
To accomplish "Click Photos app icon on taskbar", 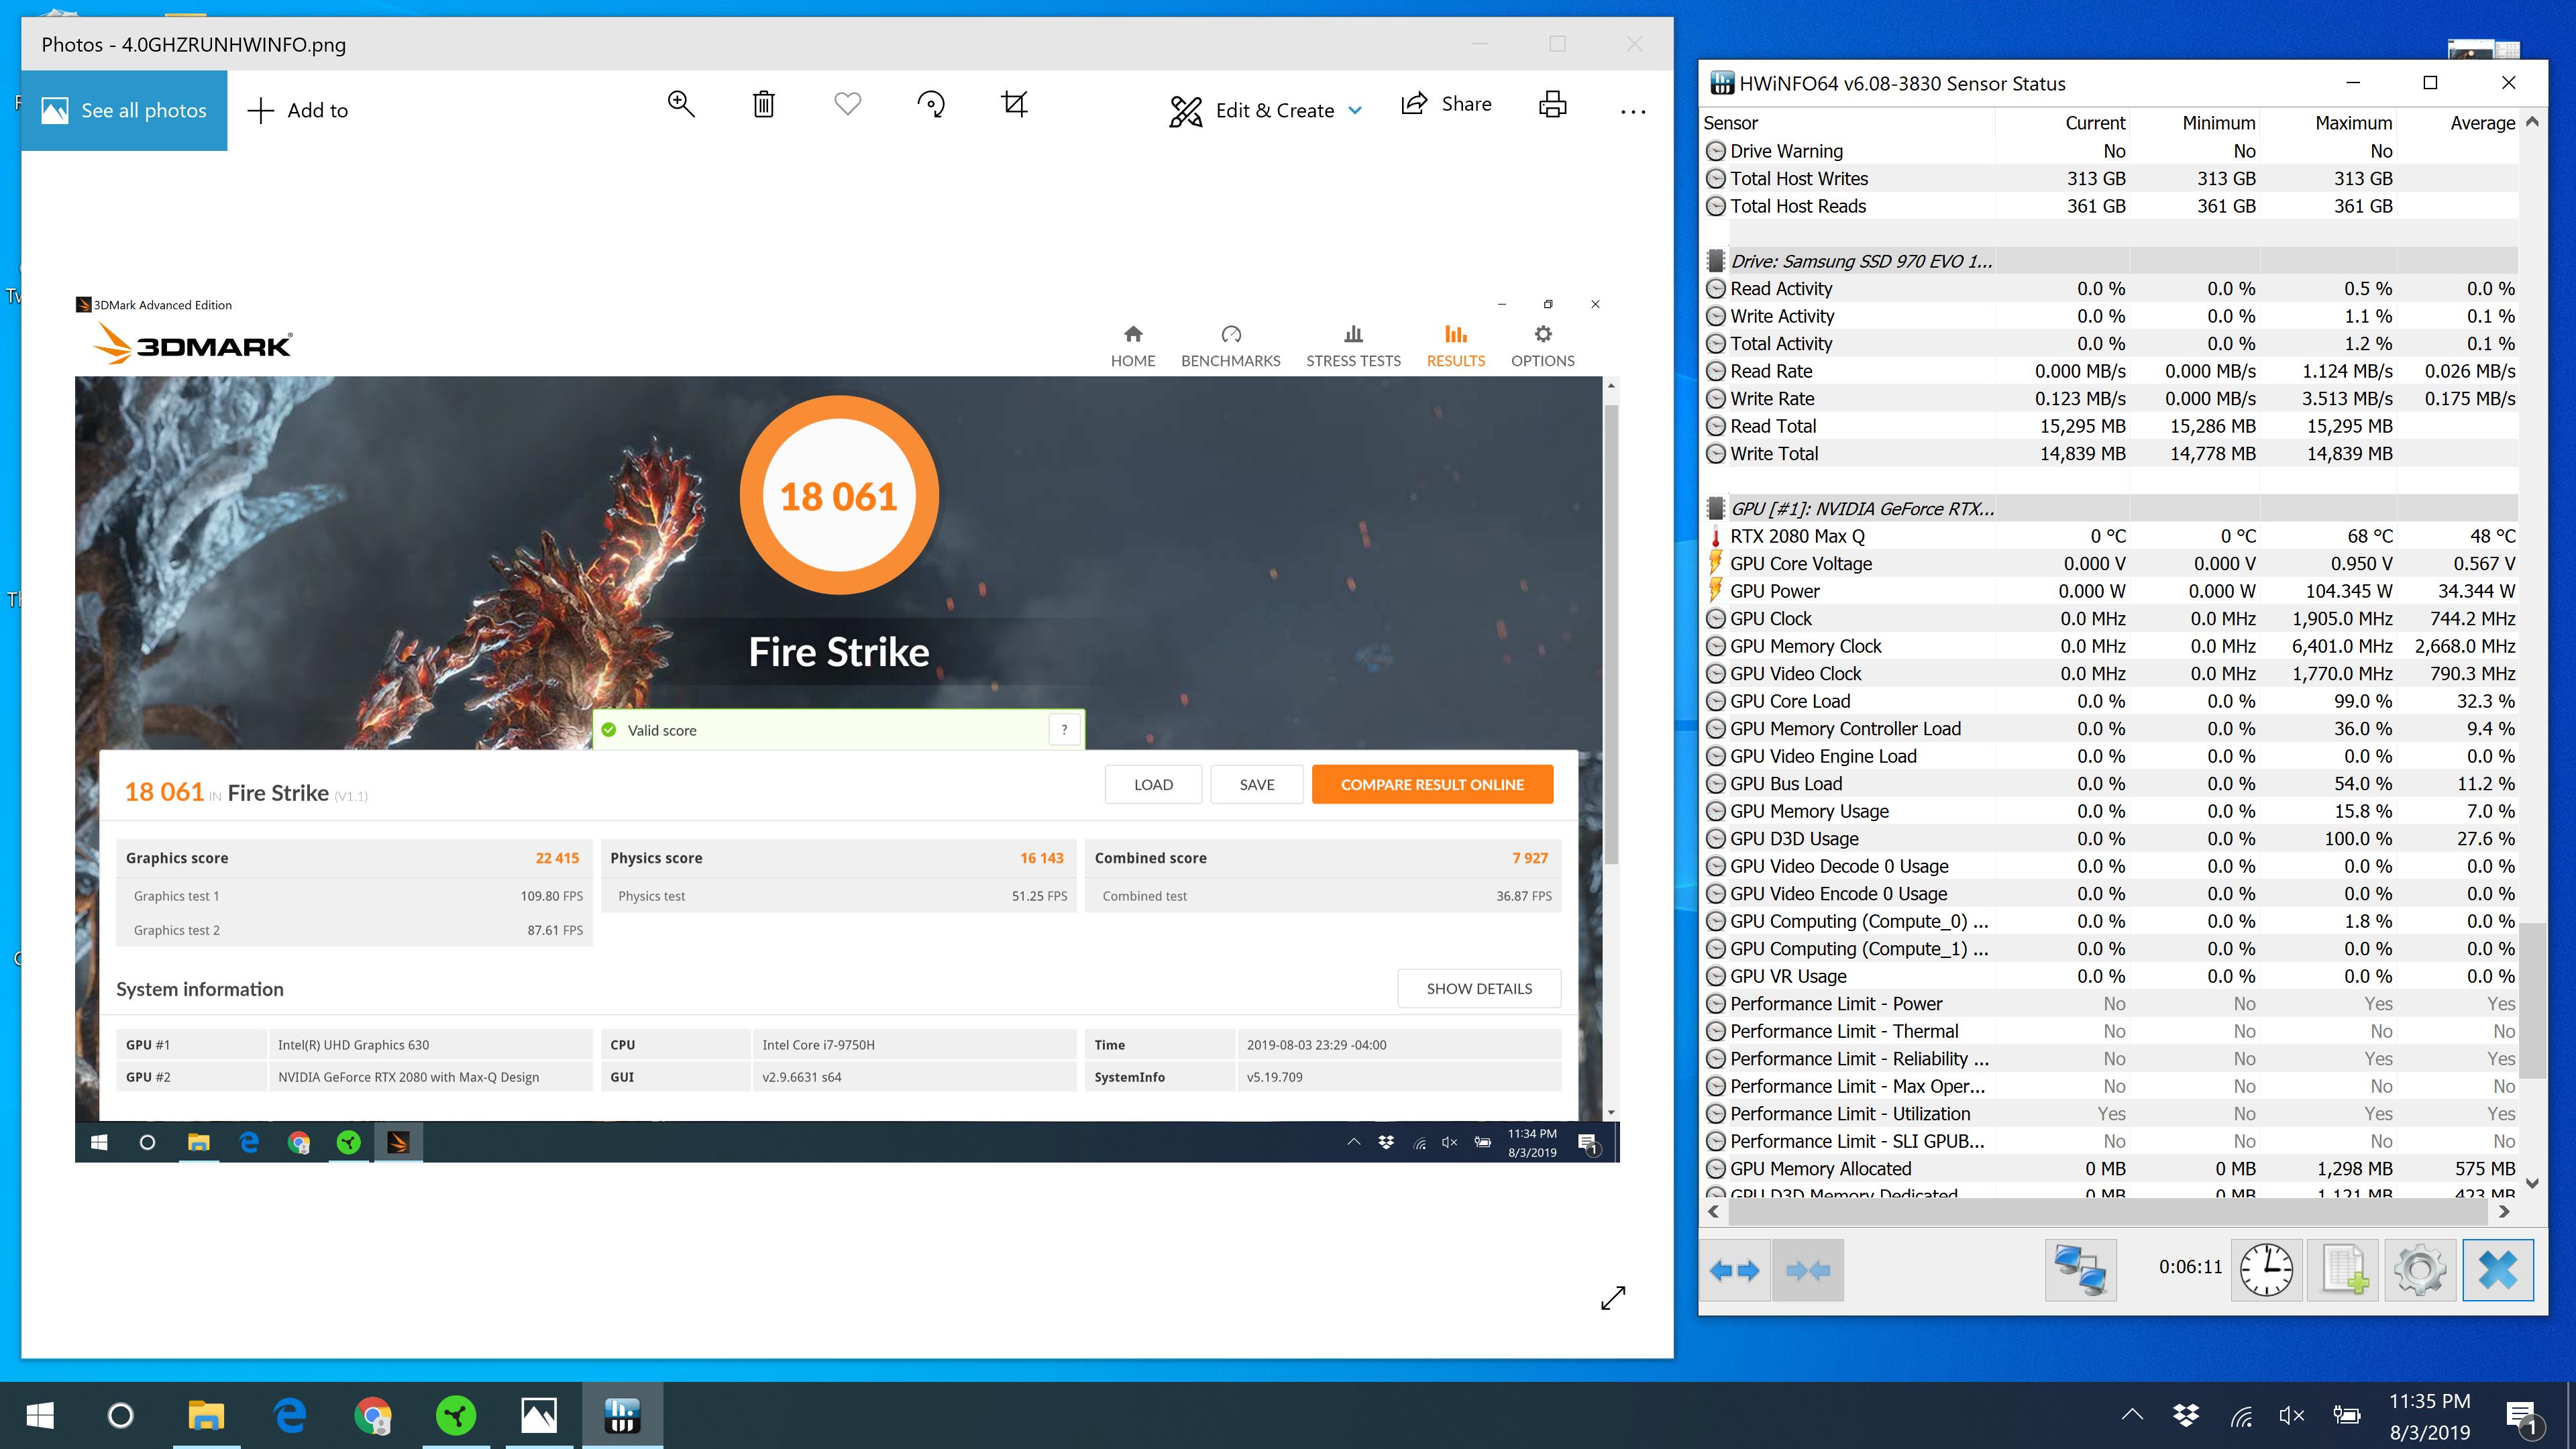I will pos(539,1416).
